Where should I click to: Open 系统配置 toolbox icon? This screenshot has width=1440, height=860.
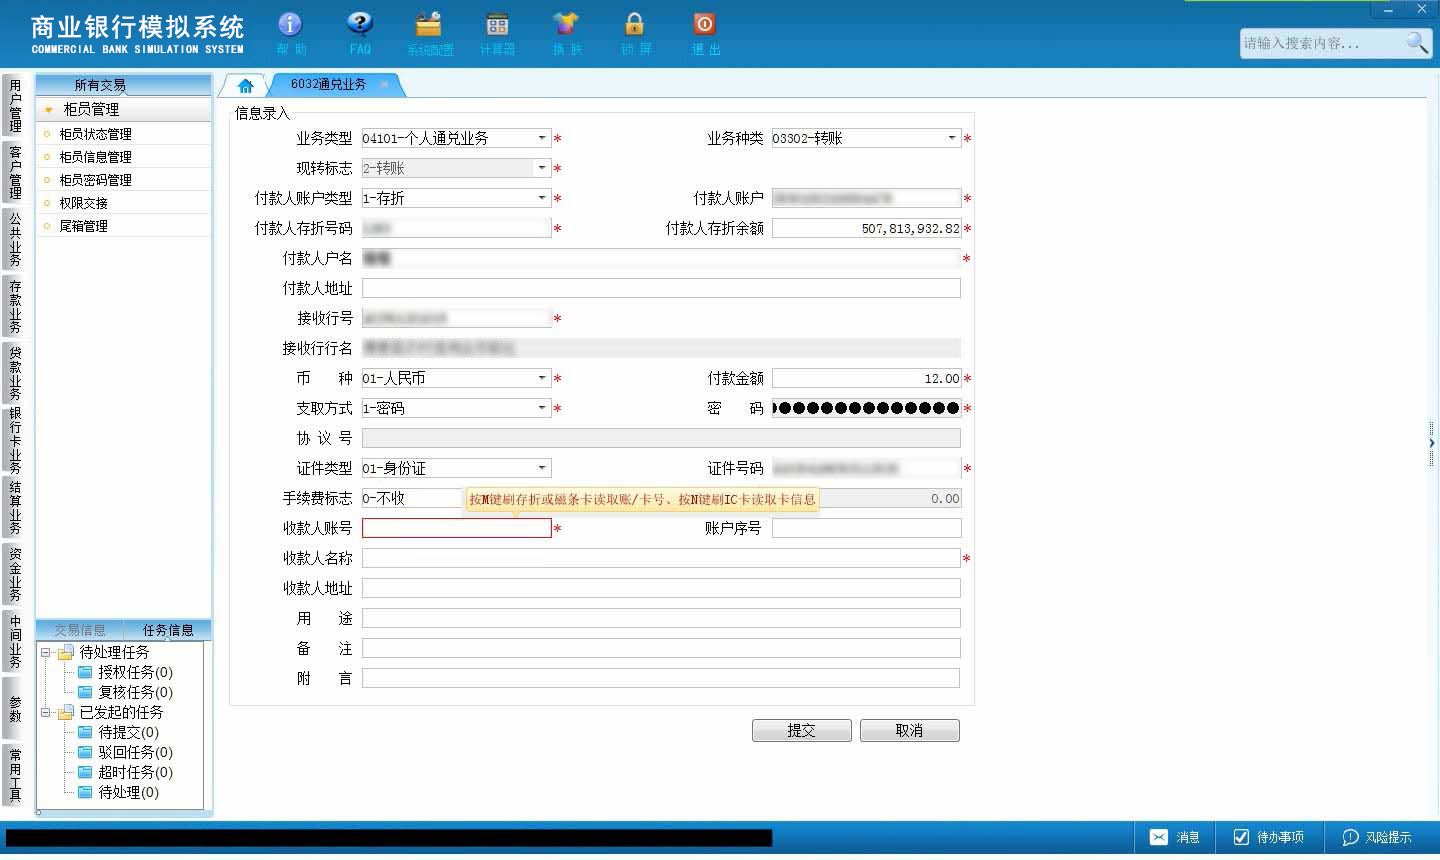tap(430, 33)
